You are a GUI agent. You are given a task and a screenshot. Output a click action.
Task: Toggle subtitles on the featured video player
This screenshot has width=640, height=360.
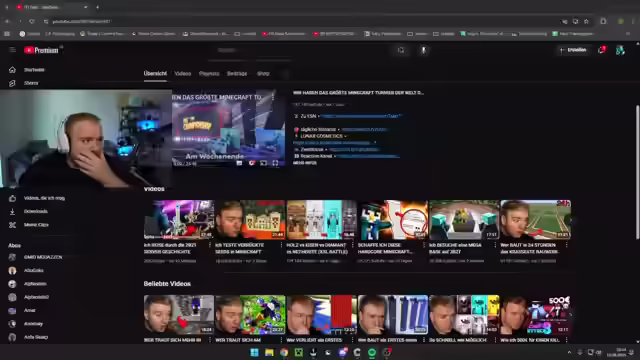point(239,163)
